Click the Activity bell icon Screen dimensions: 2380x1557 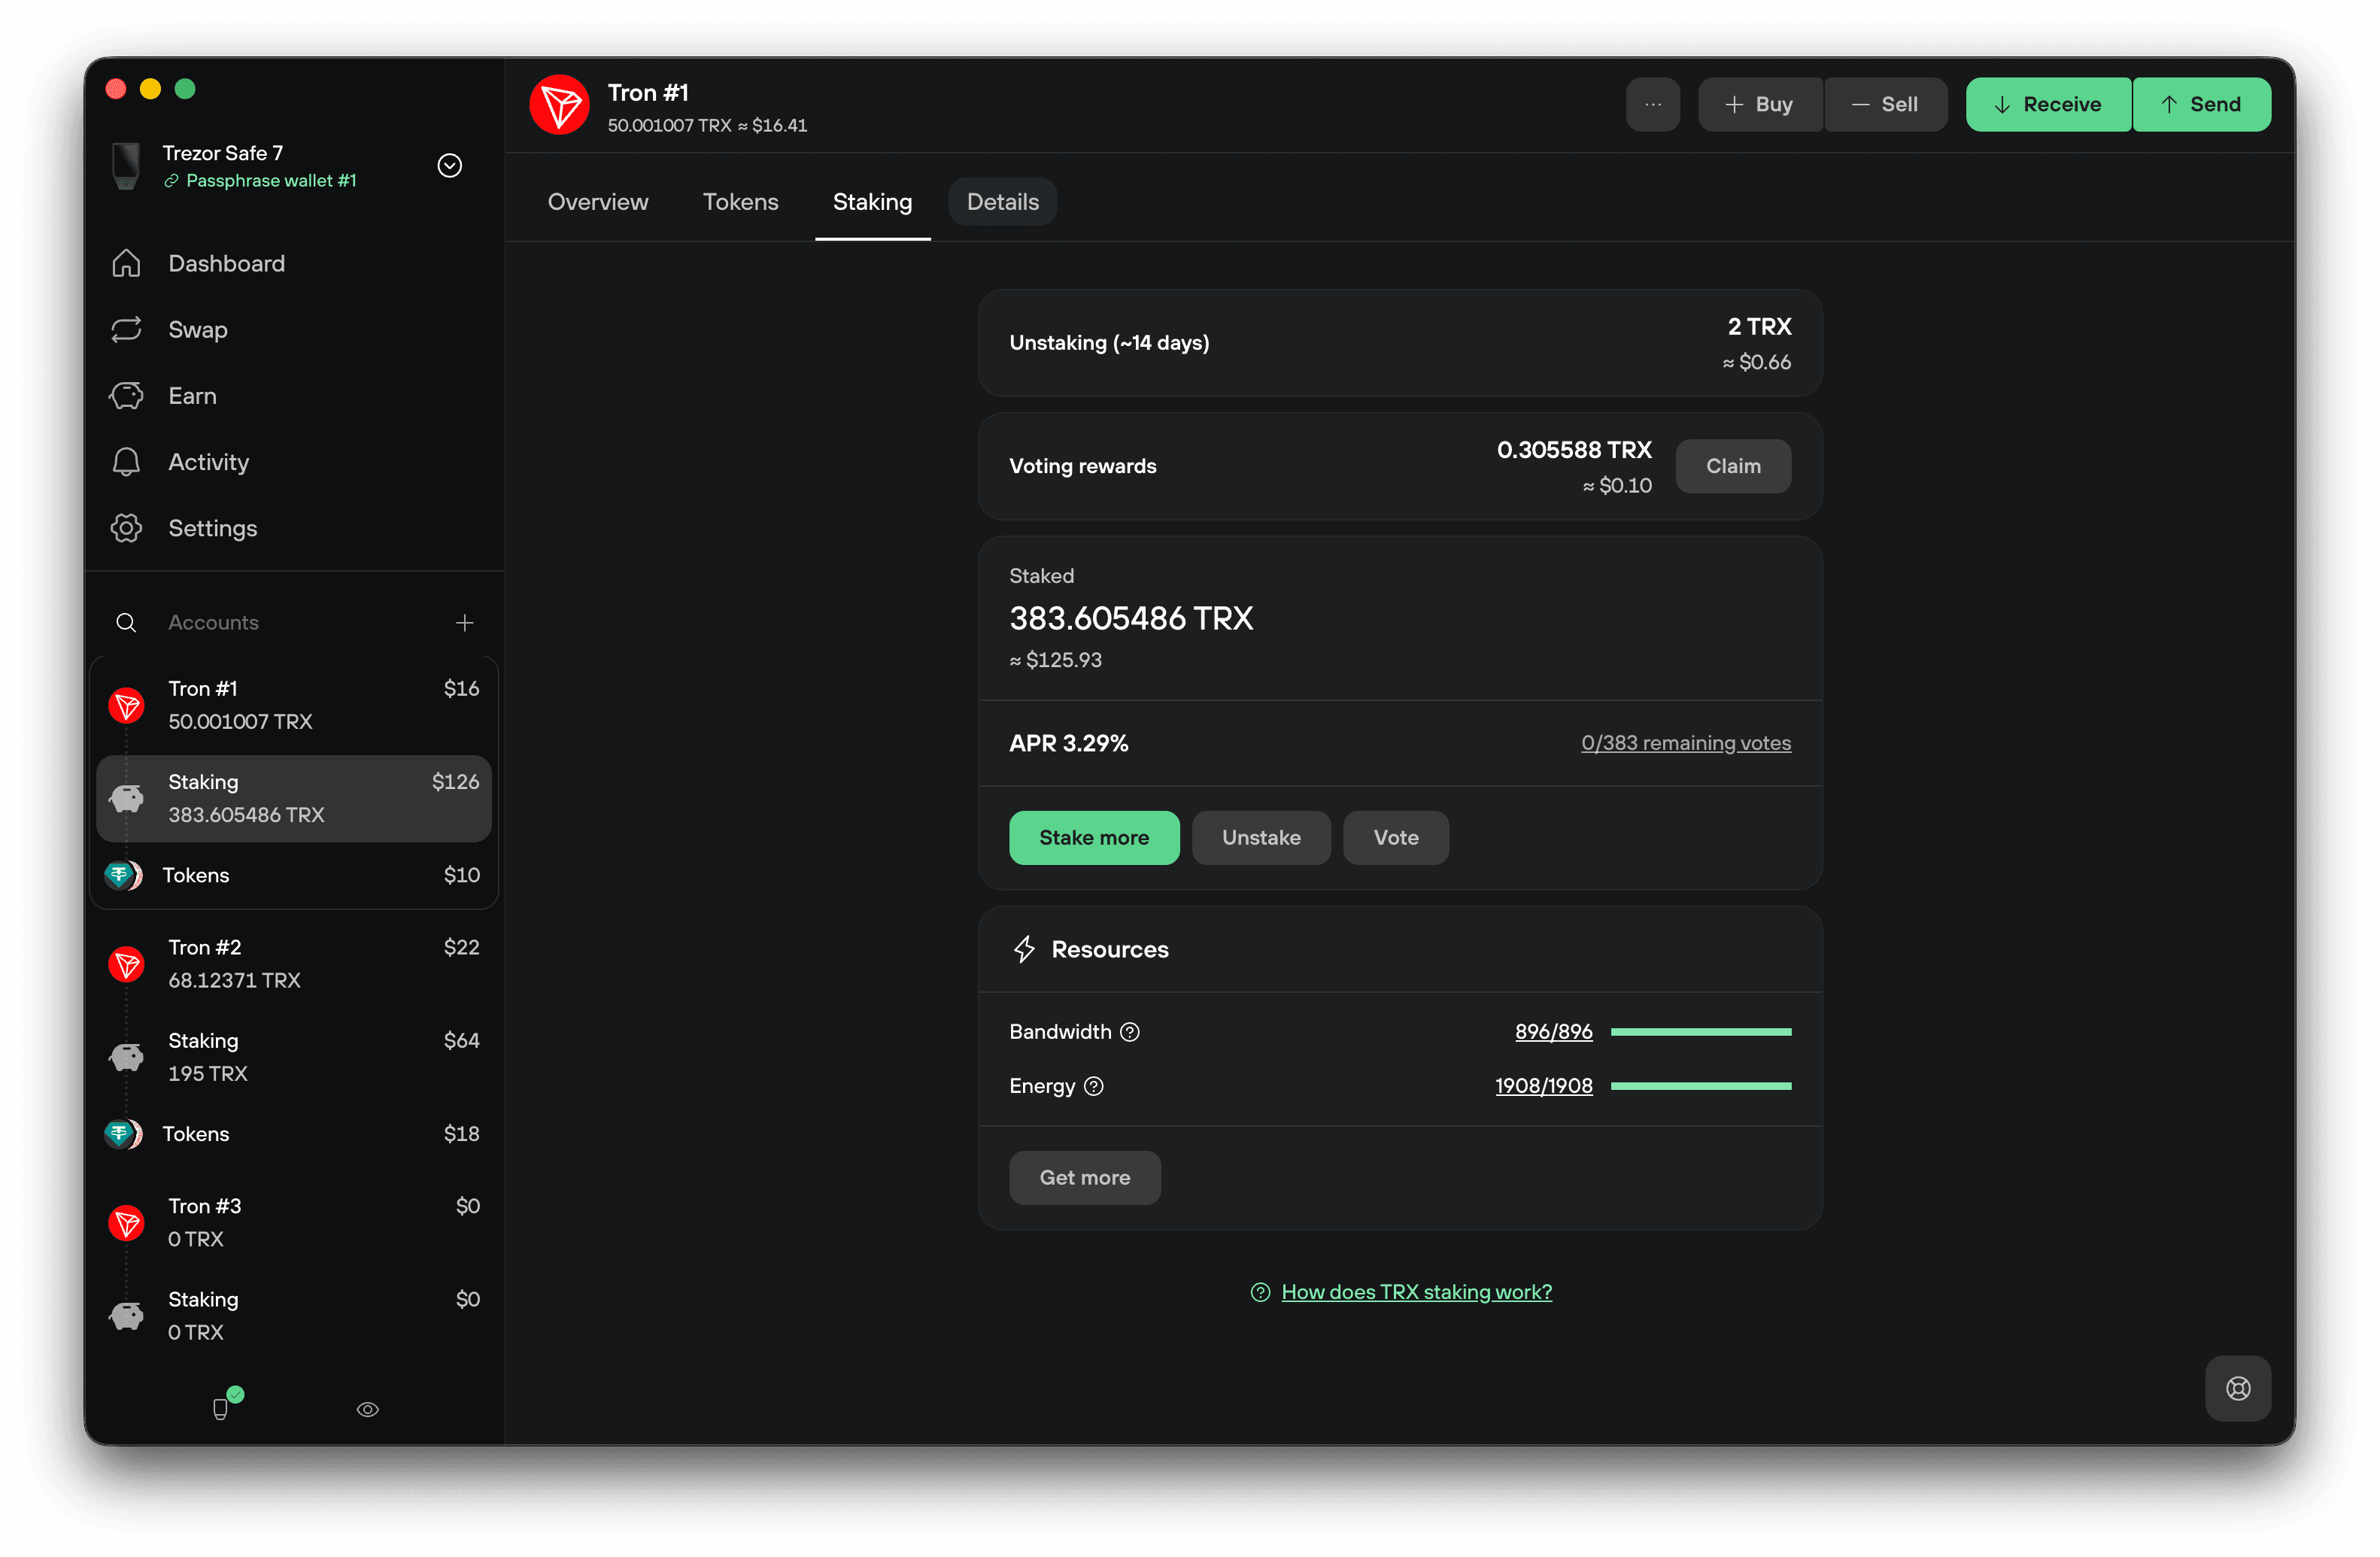126,461
